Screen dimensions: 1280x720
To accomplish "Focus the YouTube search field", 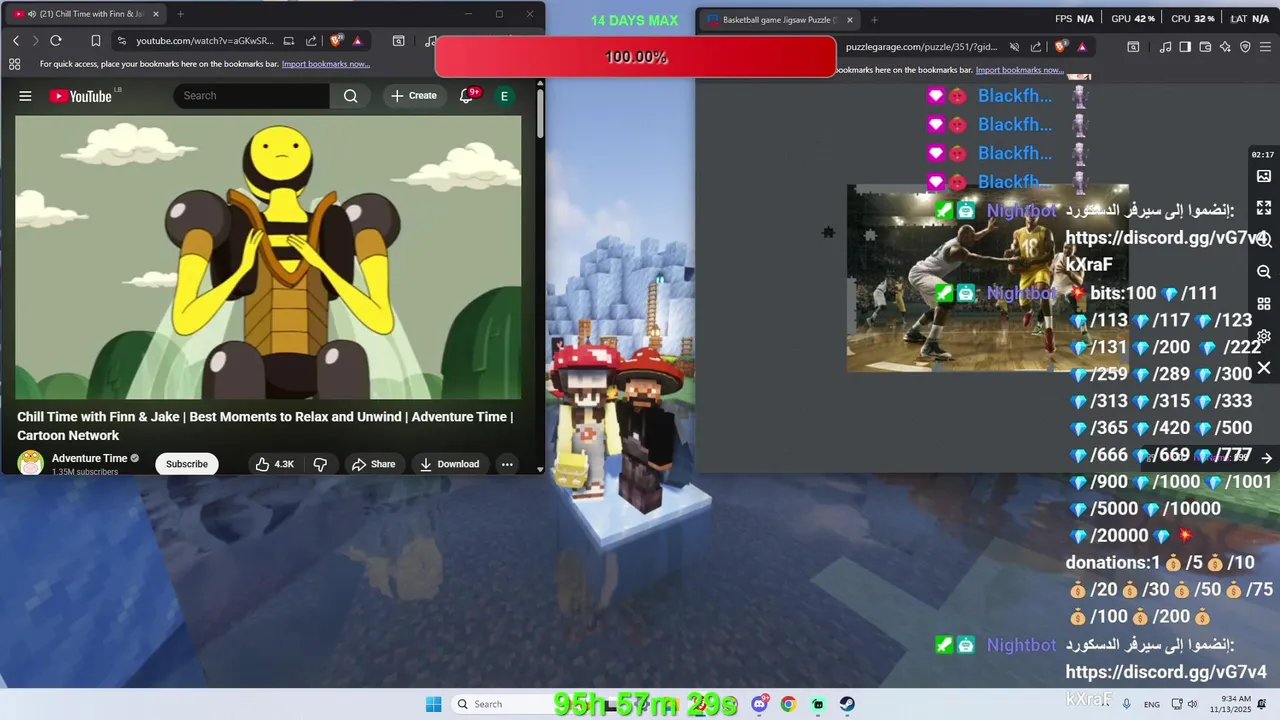I will point(251,96).
